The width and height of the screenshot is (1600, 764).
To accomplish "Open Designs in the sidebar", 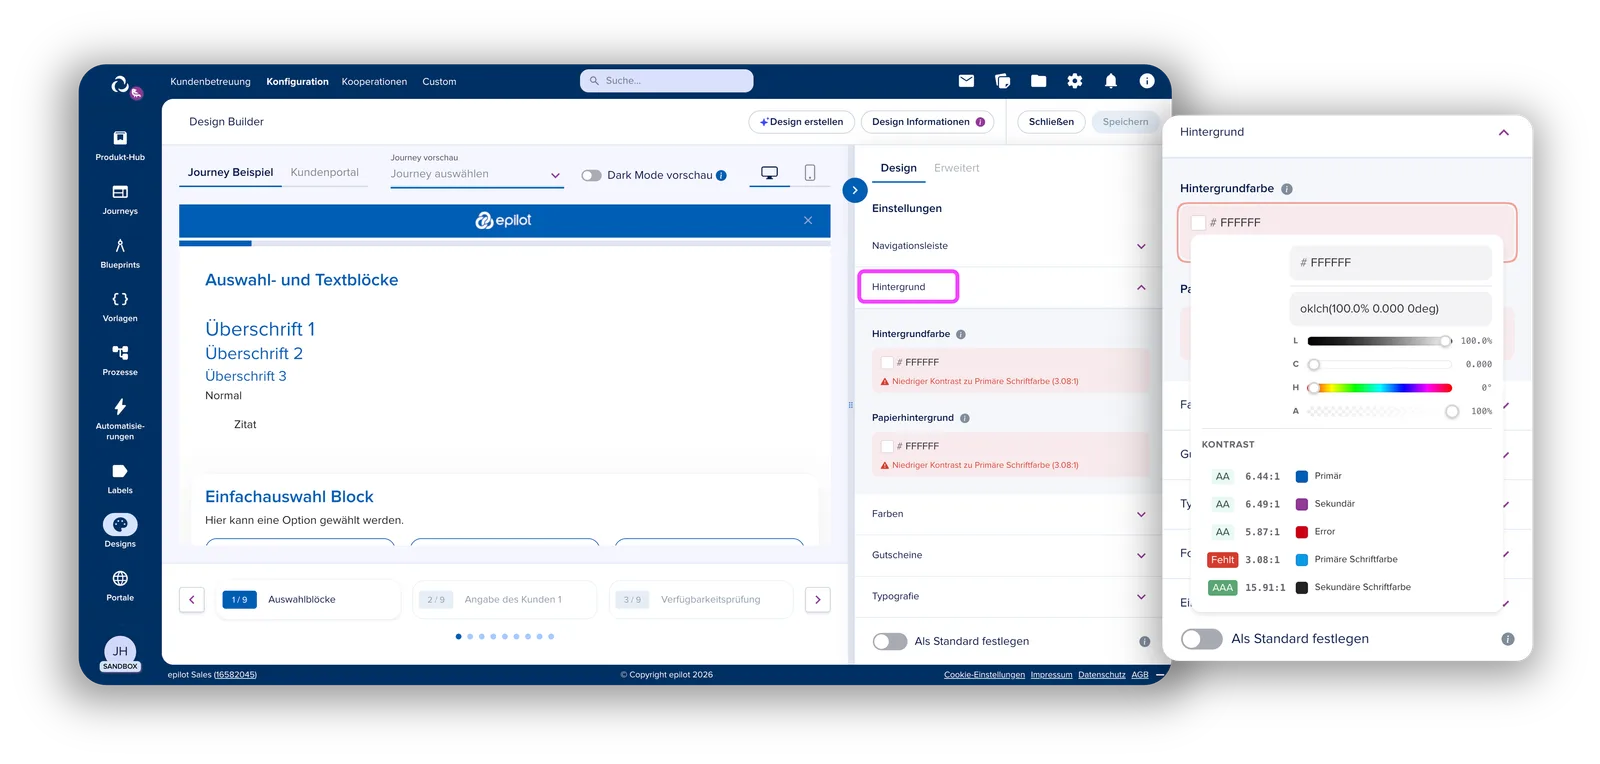I will click(x=120, y=531).
